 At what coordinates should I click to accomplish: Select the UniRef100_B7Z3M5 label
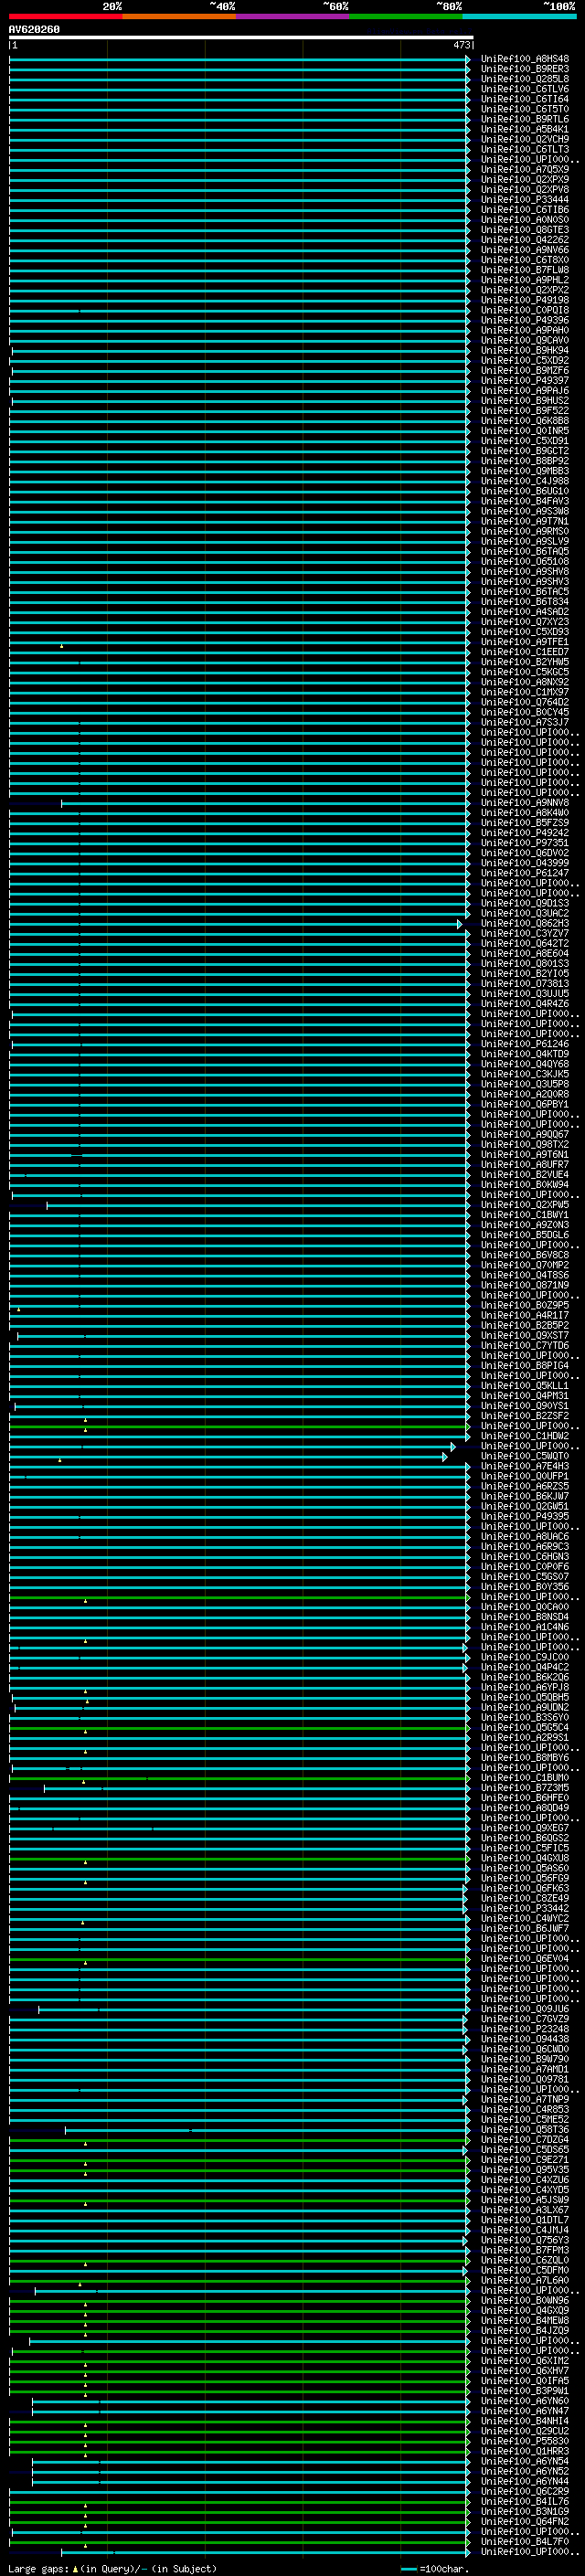click(525, 1788)
